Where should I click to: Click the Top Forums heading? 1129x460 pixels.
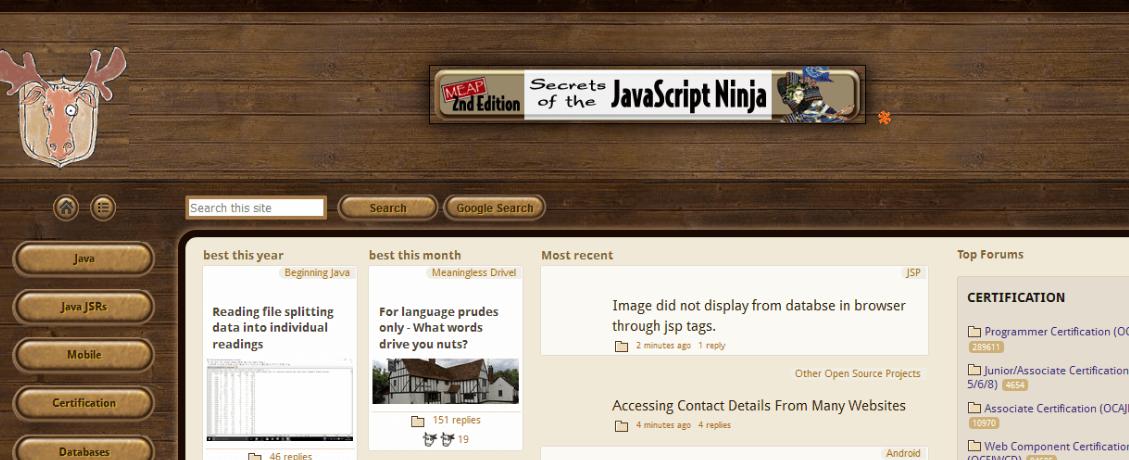pos(990,254)
